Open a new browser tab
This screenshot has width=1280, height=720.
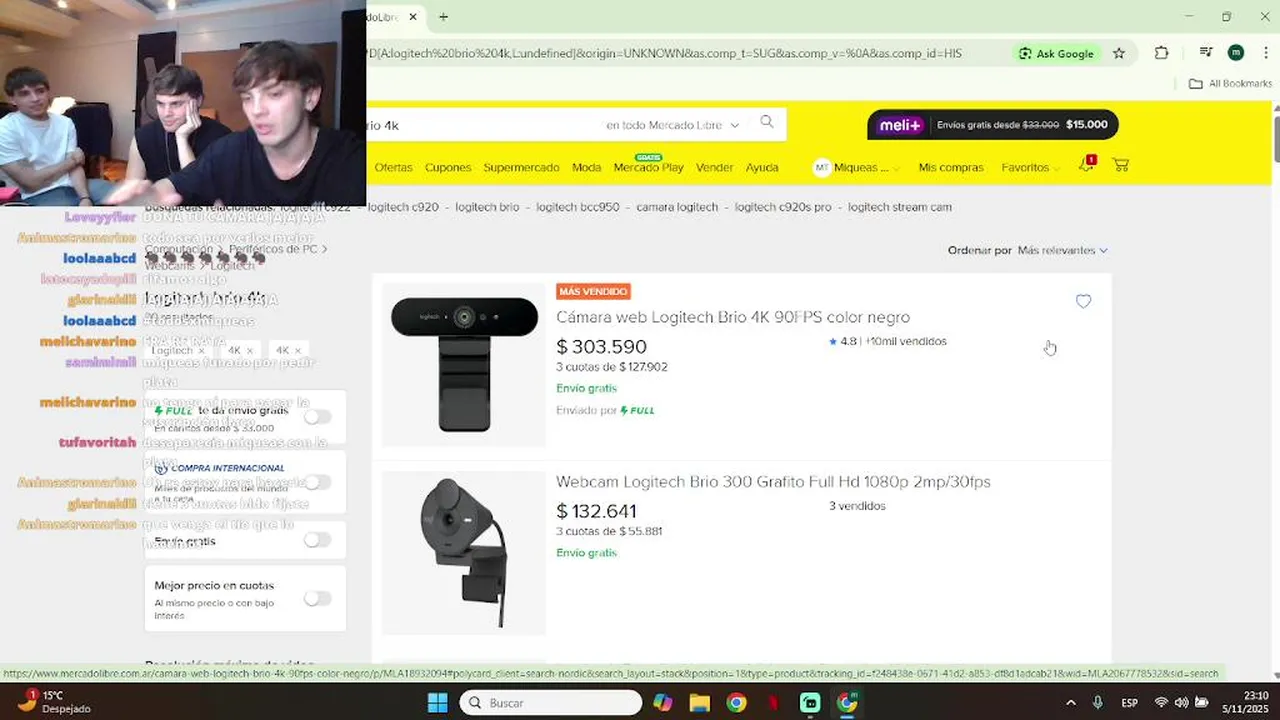(x=443, y=17)
